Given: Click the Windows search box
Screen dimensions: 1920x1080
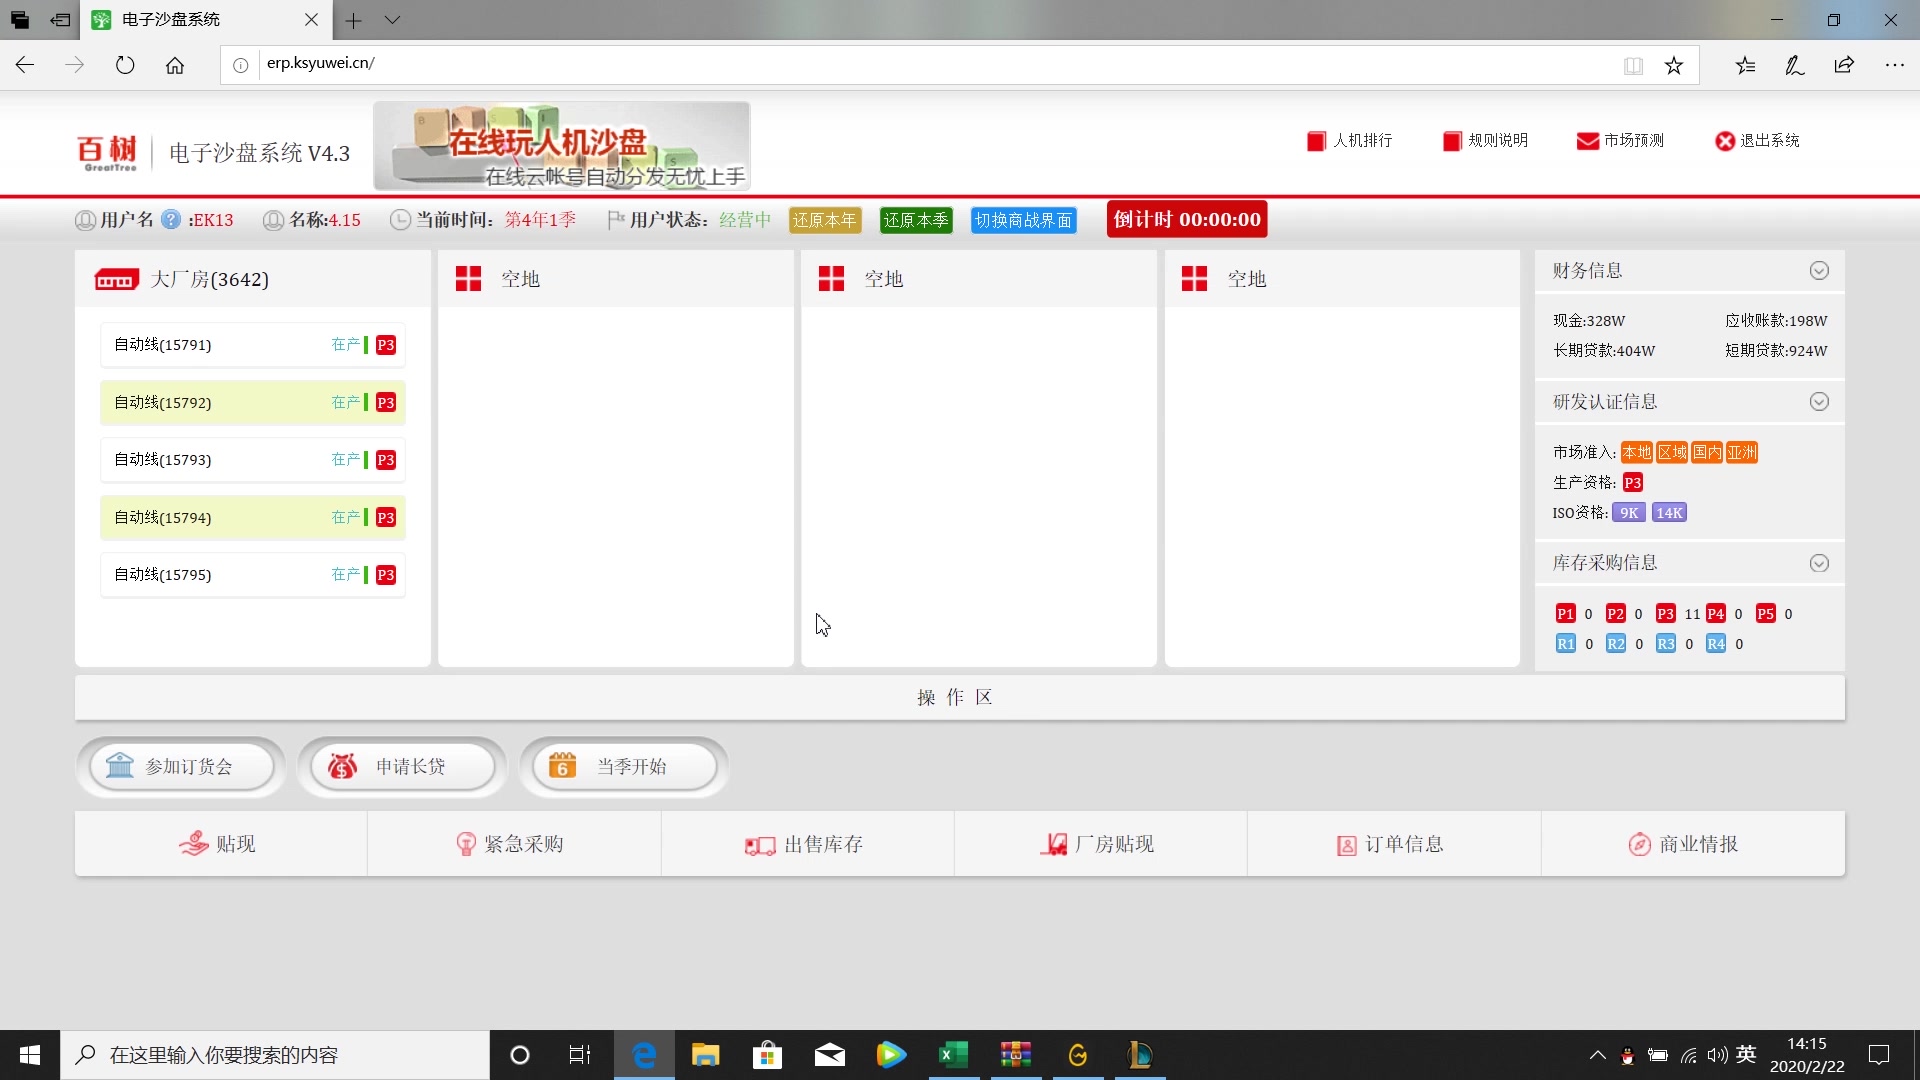Looking at the screenshot, I should (x=275, y=1055).
